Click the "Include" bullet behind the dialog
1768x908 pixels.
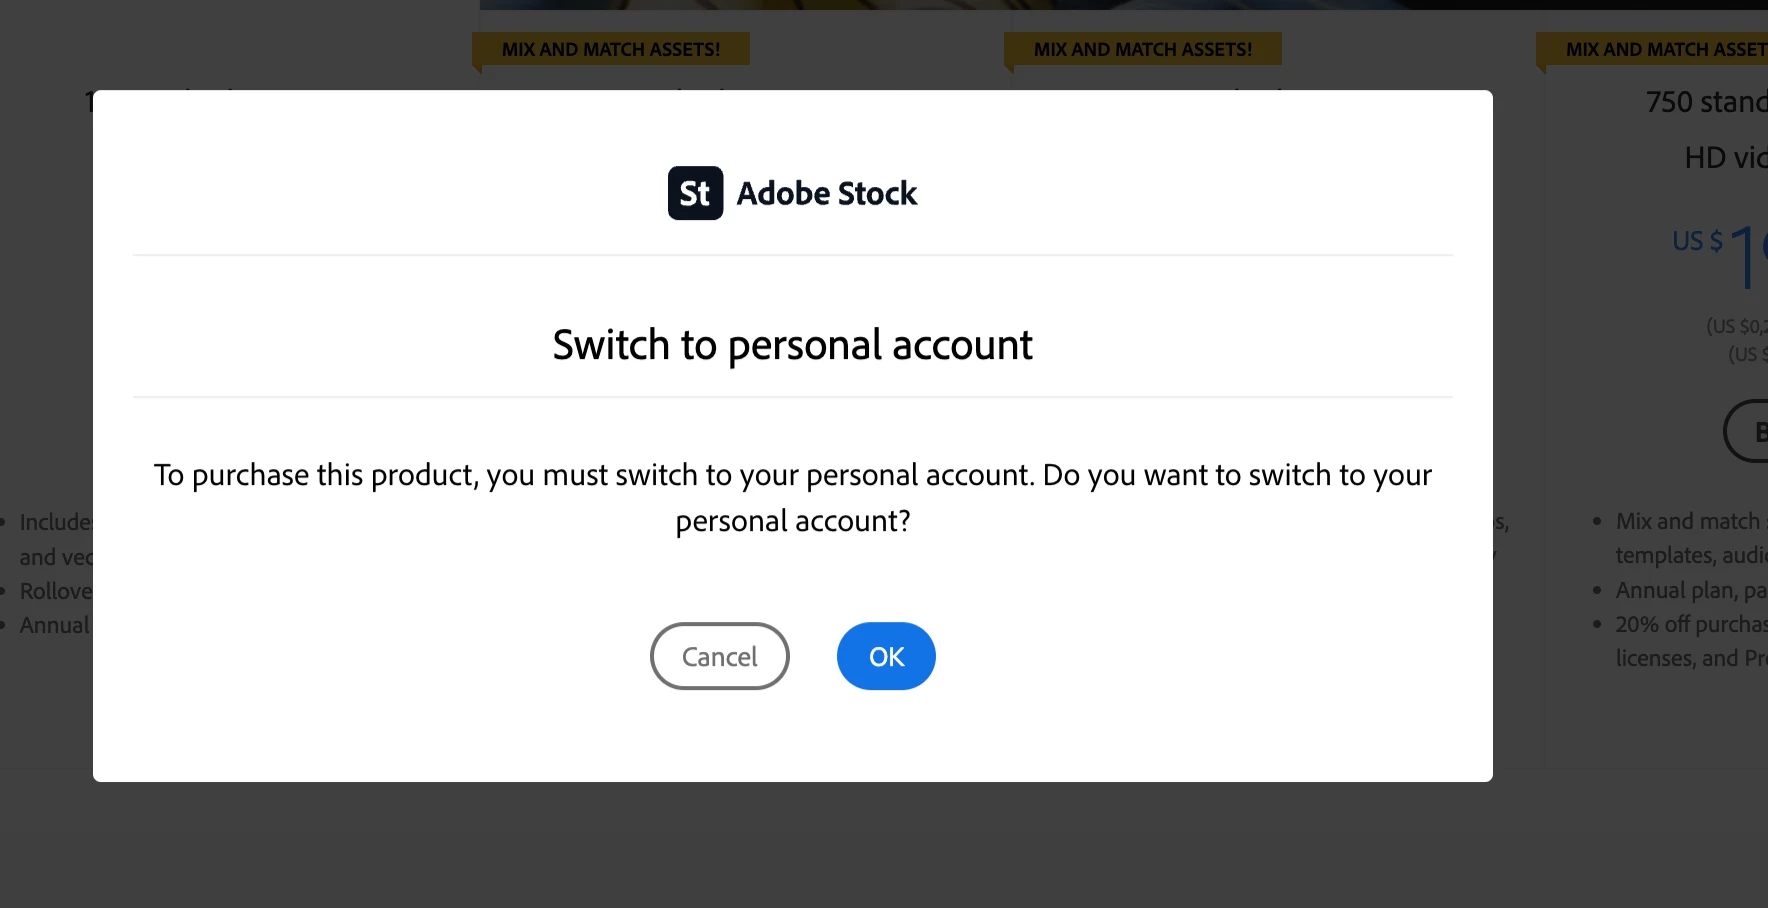[x=56, y=522]
